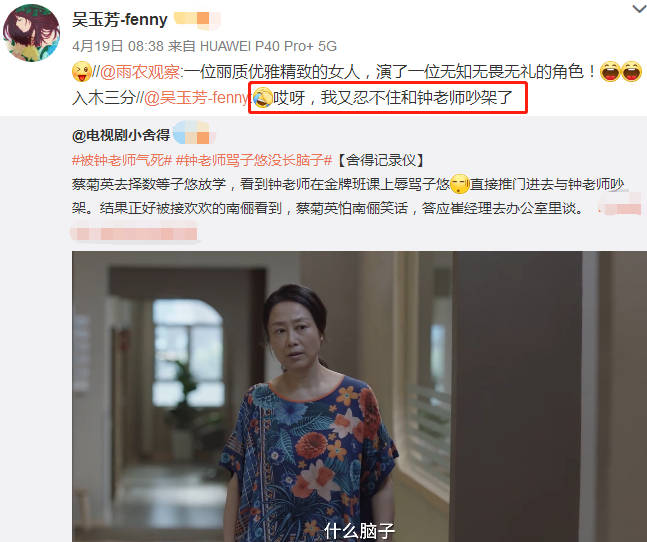The image size is (647, 542).
Task: Open the 4月19日 08:38 timestamp link
Action: click(x=118, y=46)
